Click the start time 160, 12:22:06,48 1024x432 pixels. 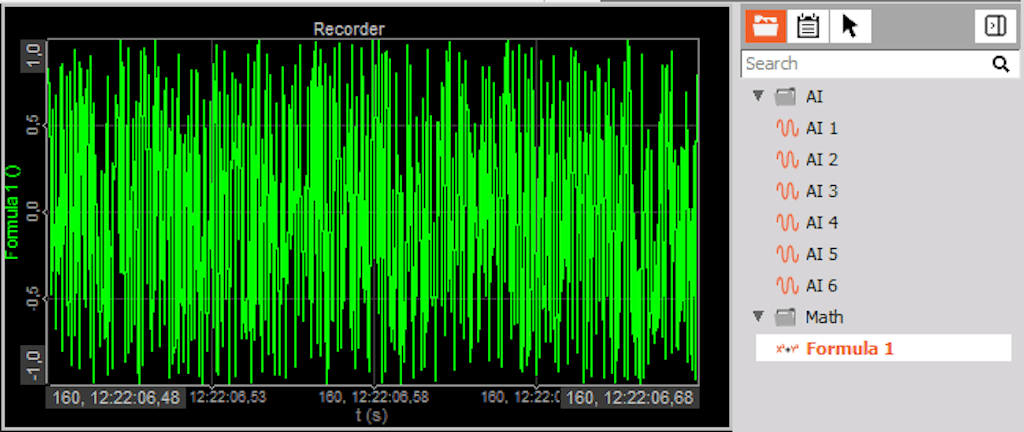click(x=116, y=398)
